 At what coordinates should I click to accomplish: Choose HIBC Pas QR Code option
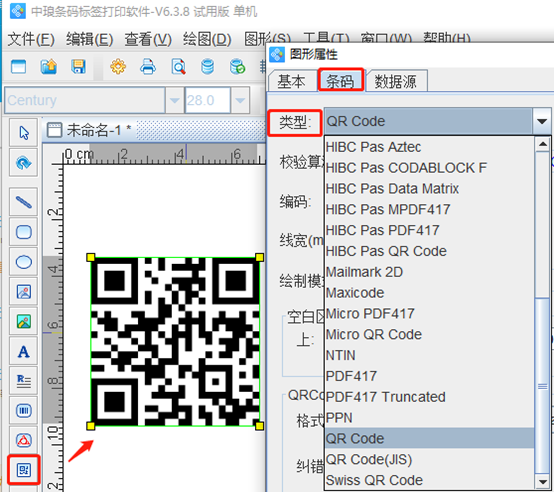click(429, 251)
